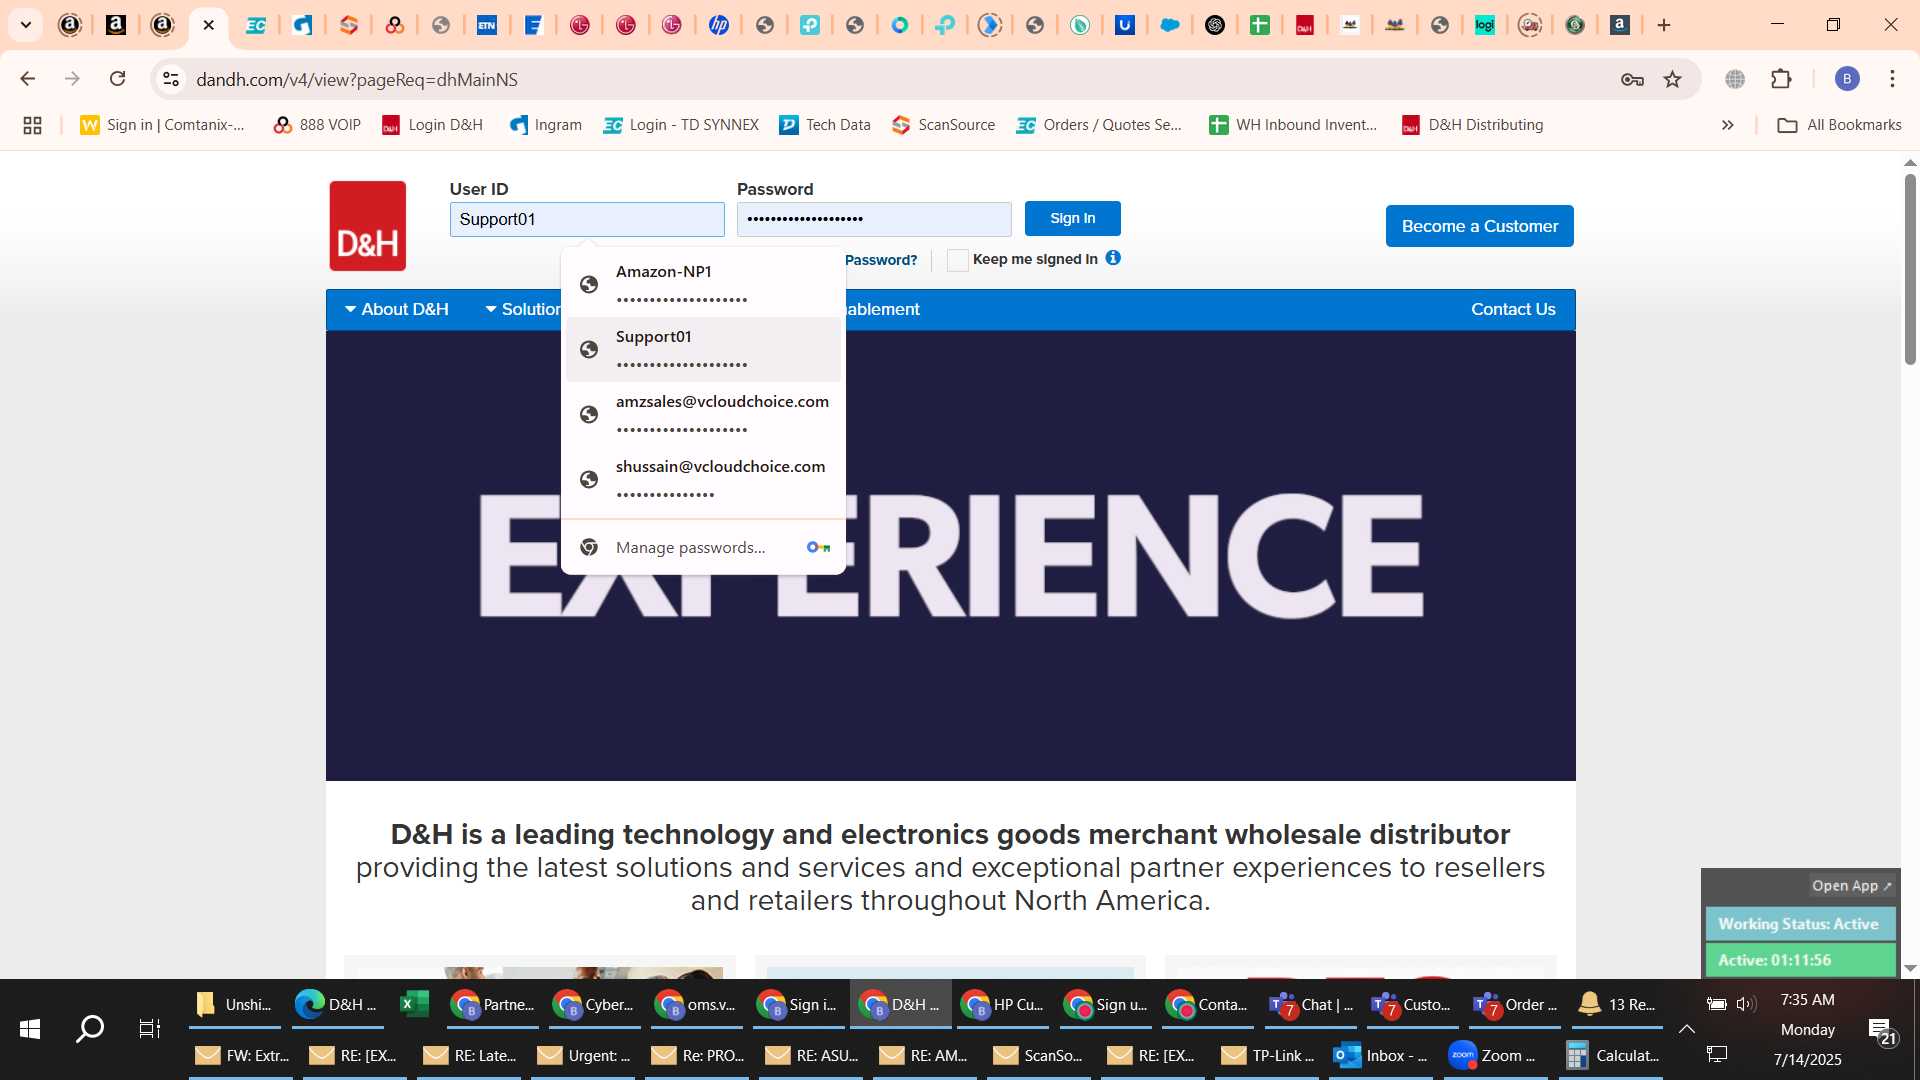Open D&H Distributing bookmark
The width and height of the screenshot is (1920, 1080).
(1472, 125)
